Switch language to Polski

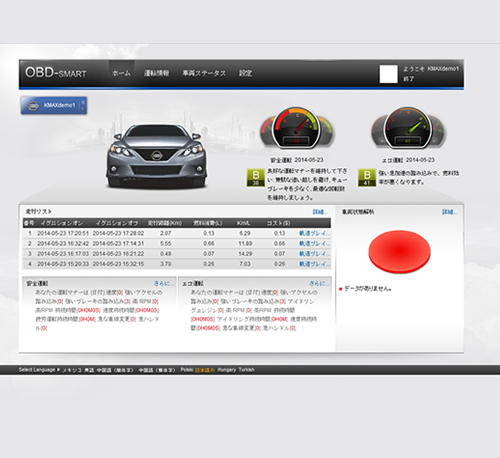coord(187,370)
